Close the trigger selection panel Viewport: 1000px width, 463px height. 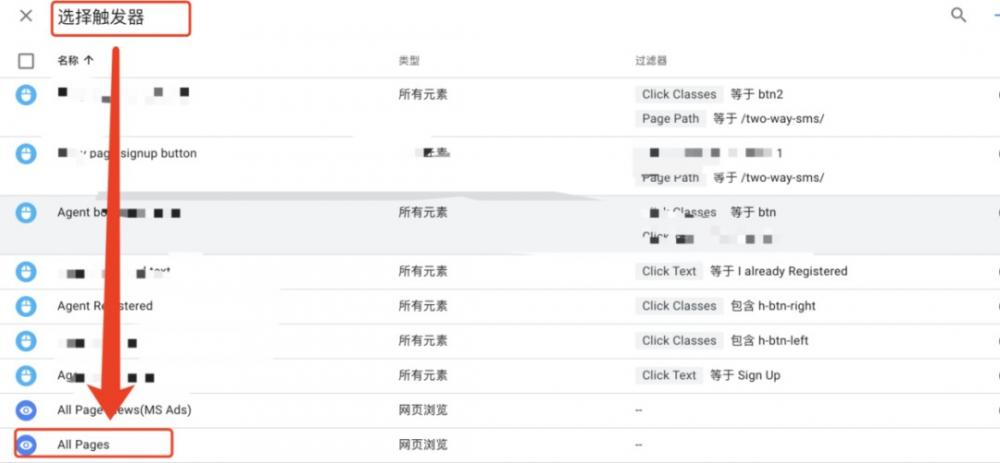26,16
